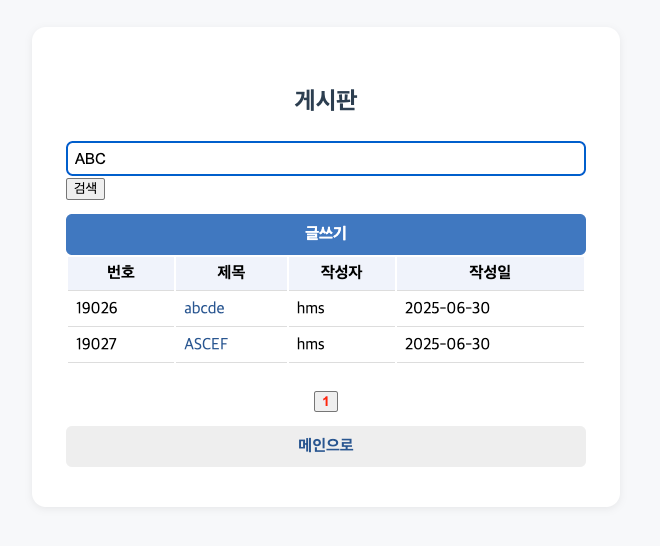
Task: Go back via 메인으로 button
Action: pyautogui.click(x=326, y=446)
